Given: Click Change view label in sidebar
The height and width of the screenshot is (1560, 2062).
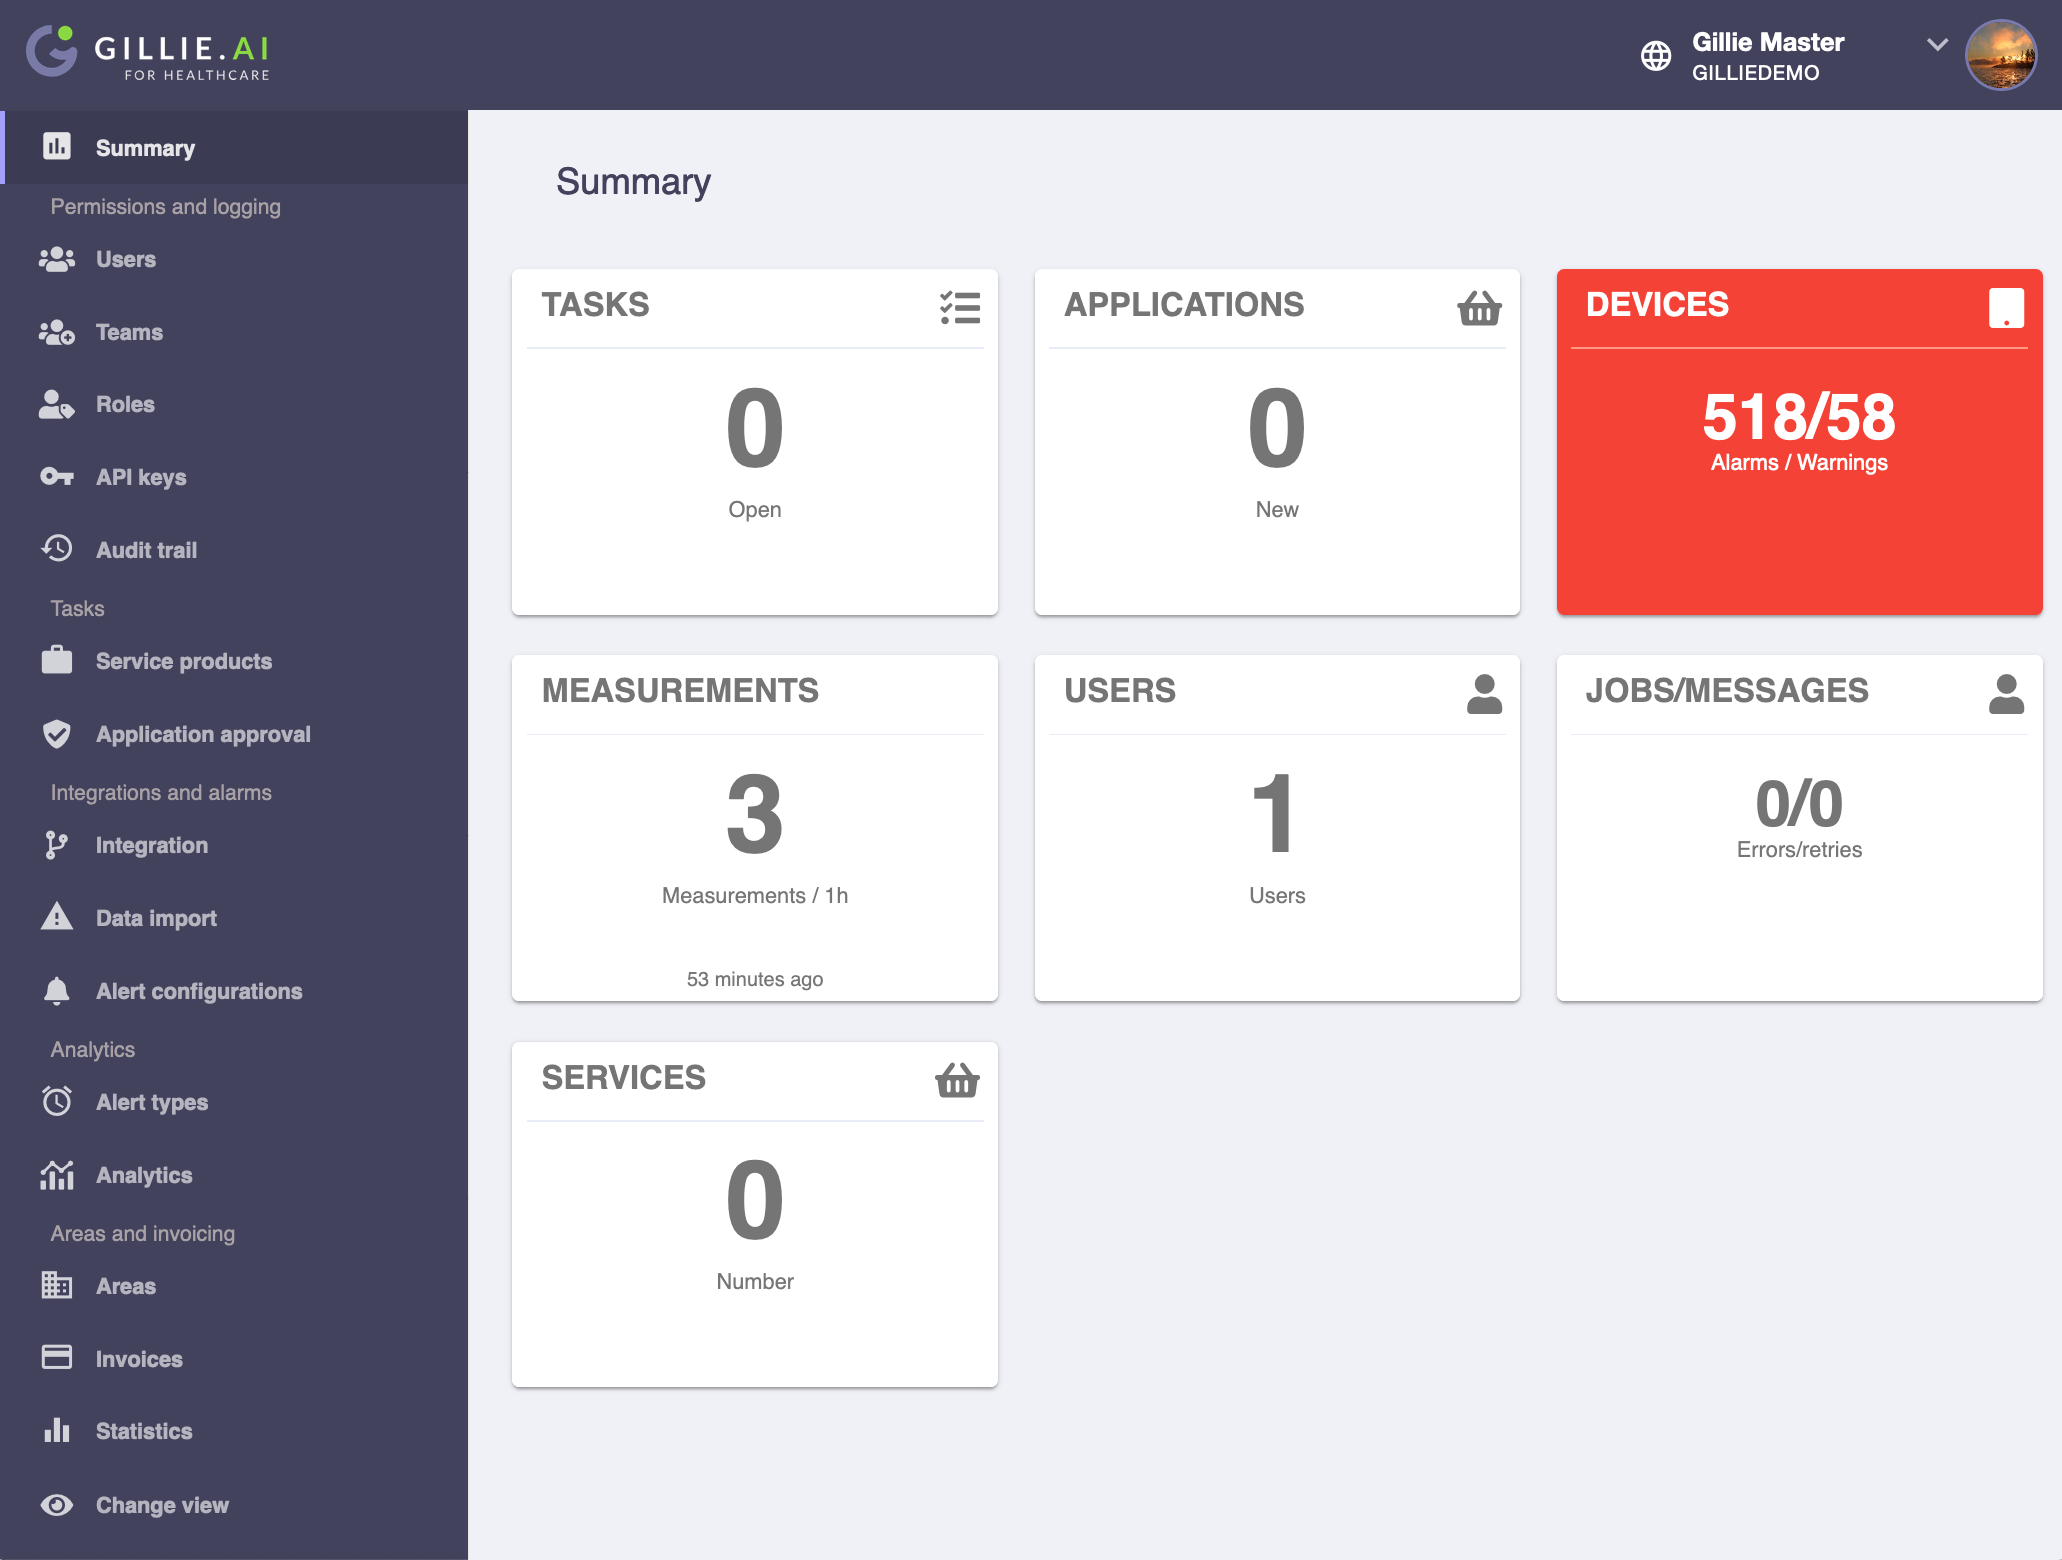Looking at the screenshot, I should 162,1505.
